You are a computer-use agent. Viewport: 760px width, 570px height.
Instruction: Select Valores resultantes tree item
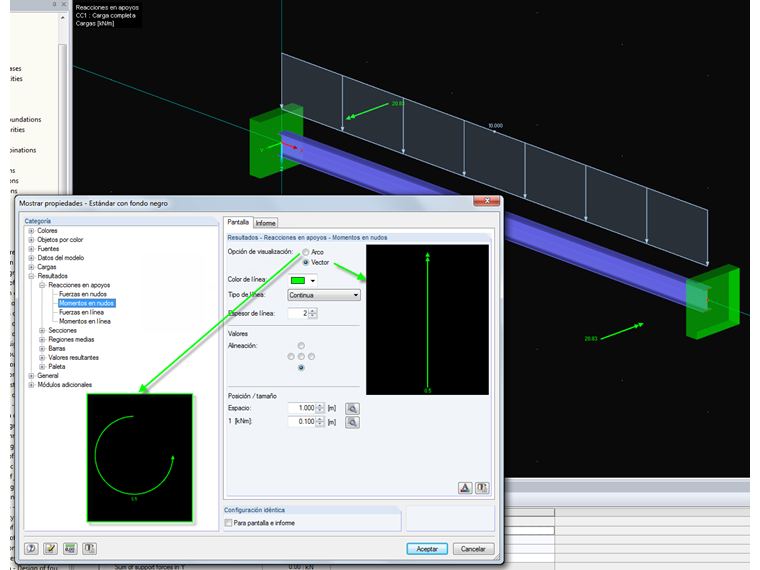click(x=73, y=358)
